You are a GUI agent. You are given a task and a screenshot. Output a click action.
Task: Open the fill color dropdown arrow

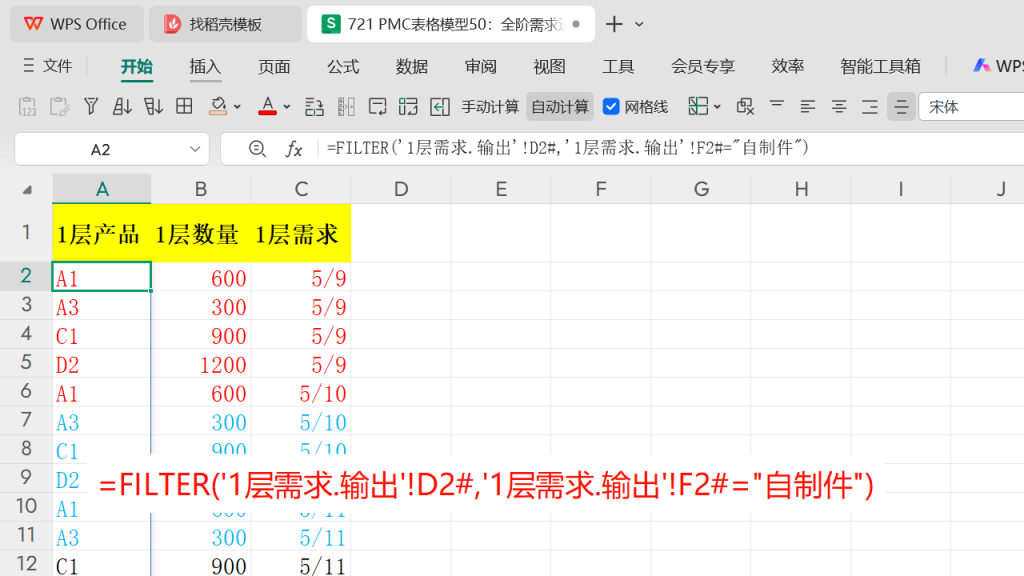pyautogui.click(x=237, y=107)
